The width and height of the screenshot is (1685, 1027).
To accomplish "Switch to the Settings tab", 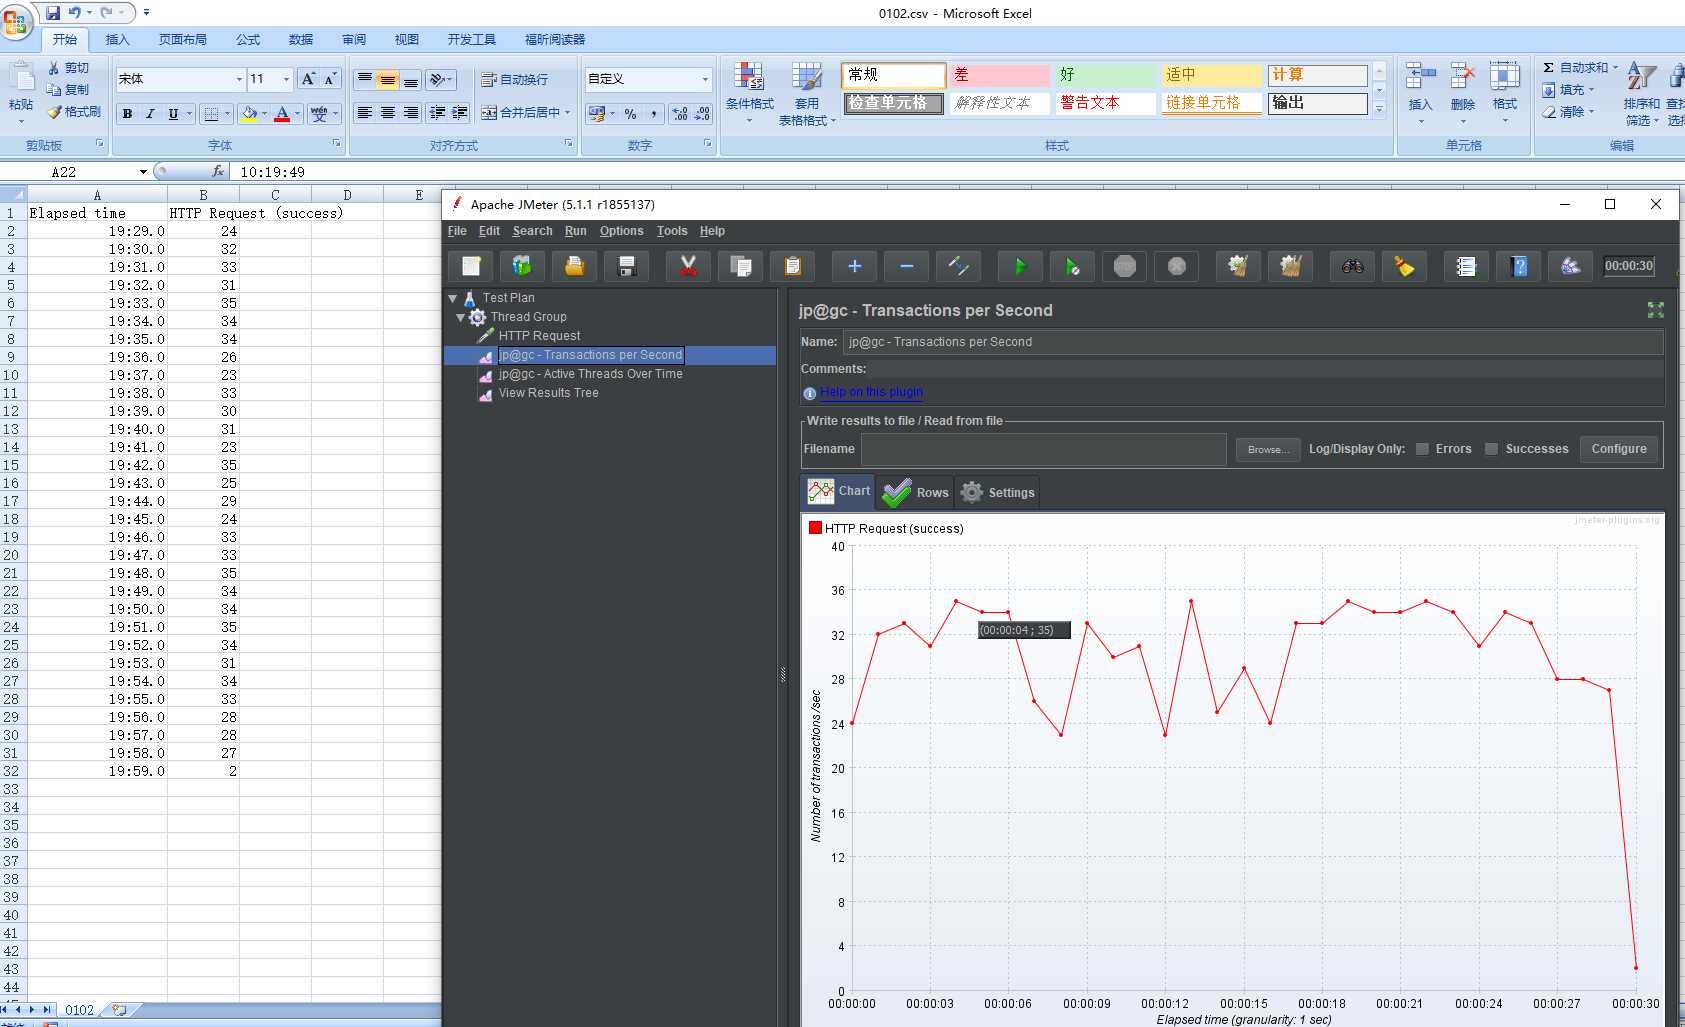I will pyautogui.click(x=997, y=492).
